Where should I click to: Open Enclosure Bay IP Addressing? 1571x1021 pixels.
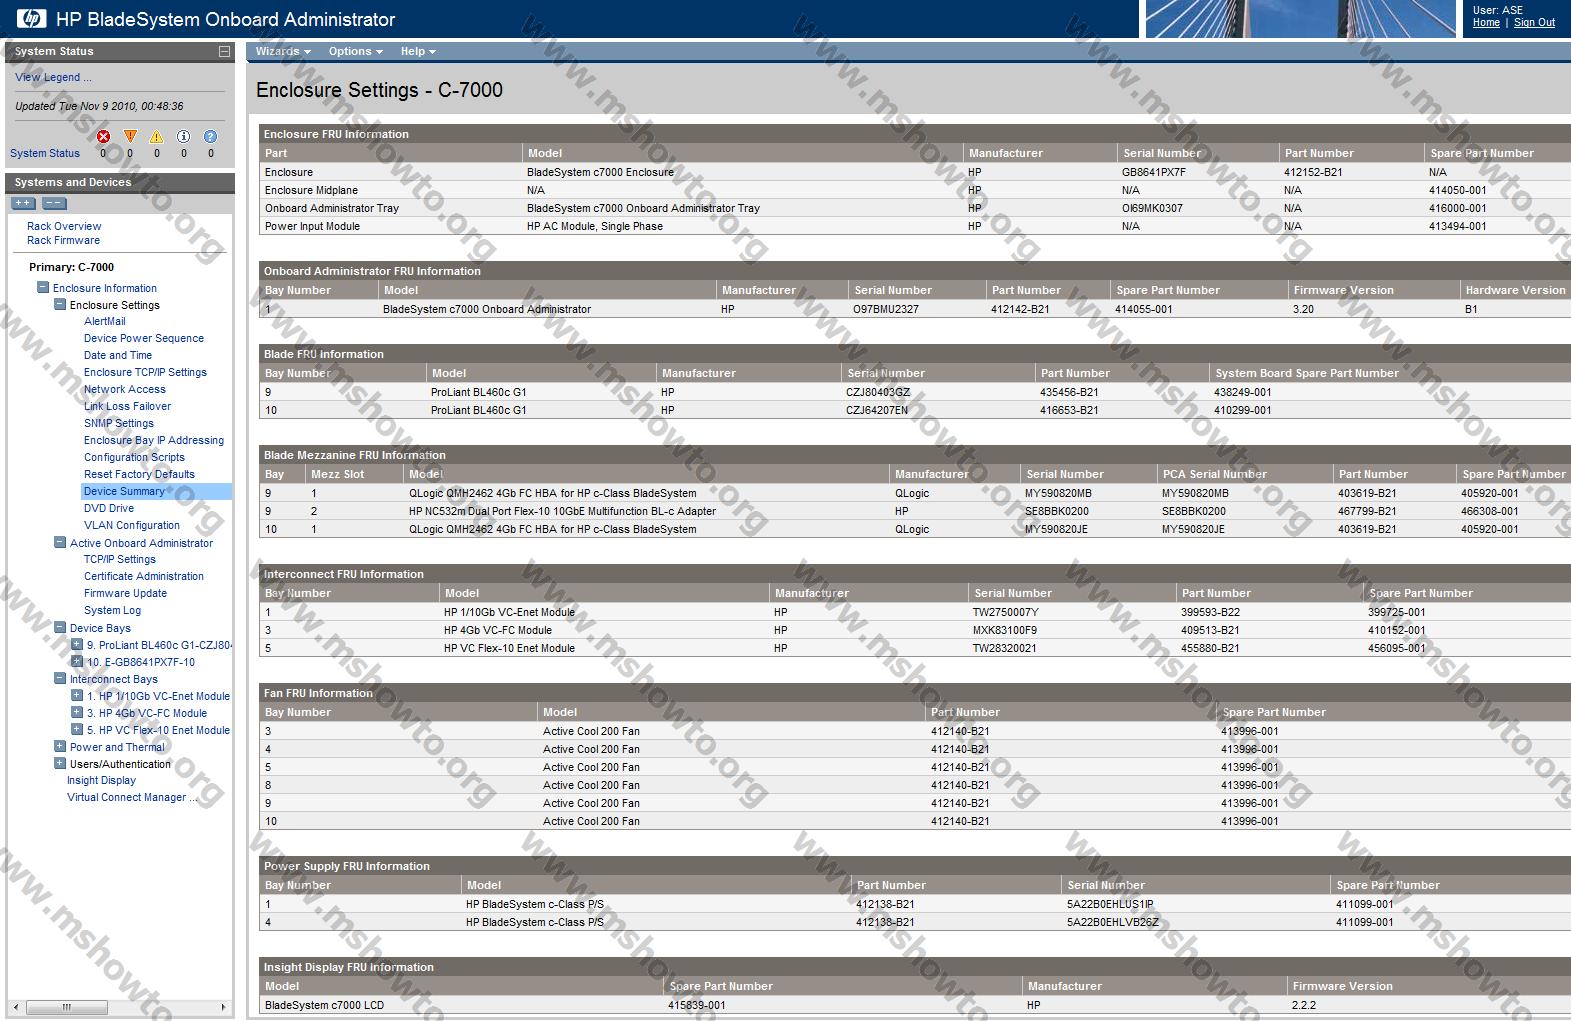point(154,440)
